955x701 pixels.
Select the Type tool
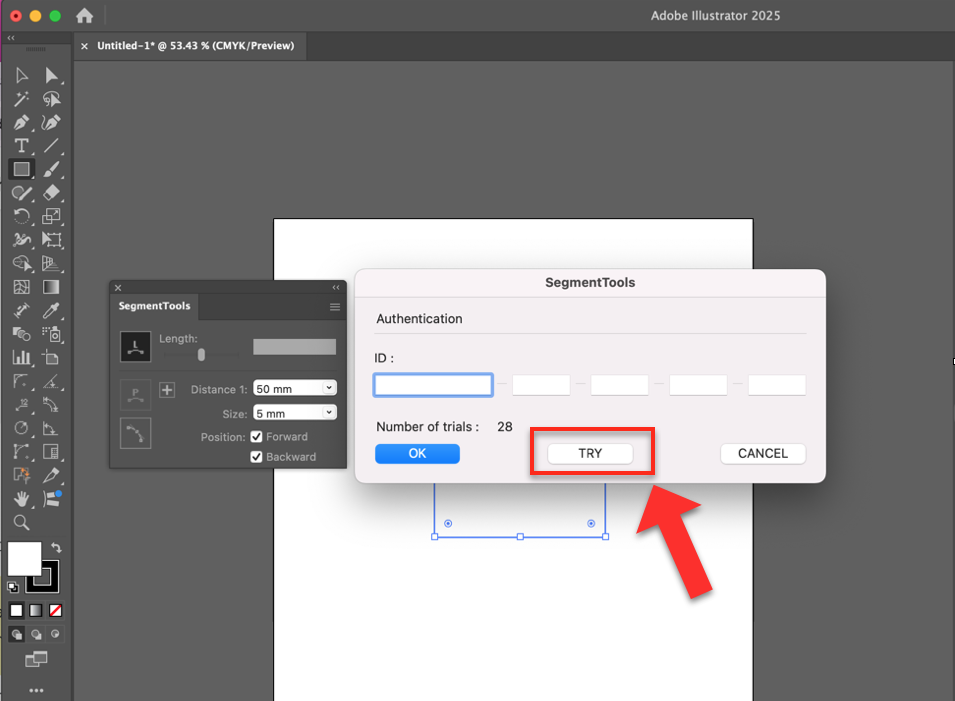(21, 146)
